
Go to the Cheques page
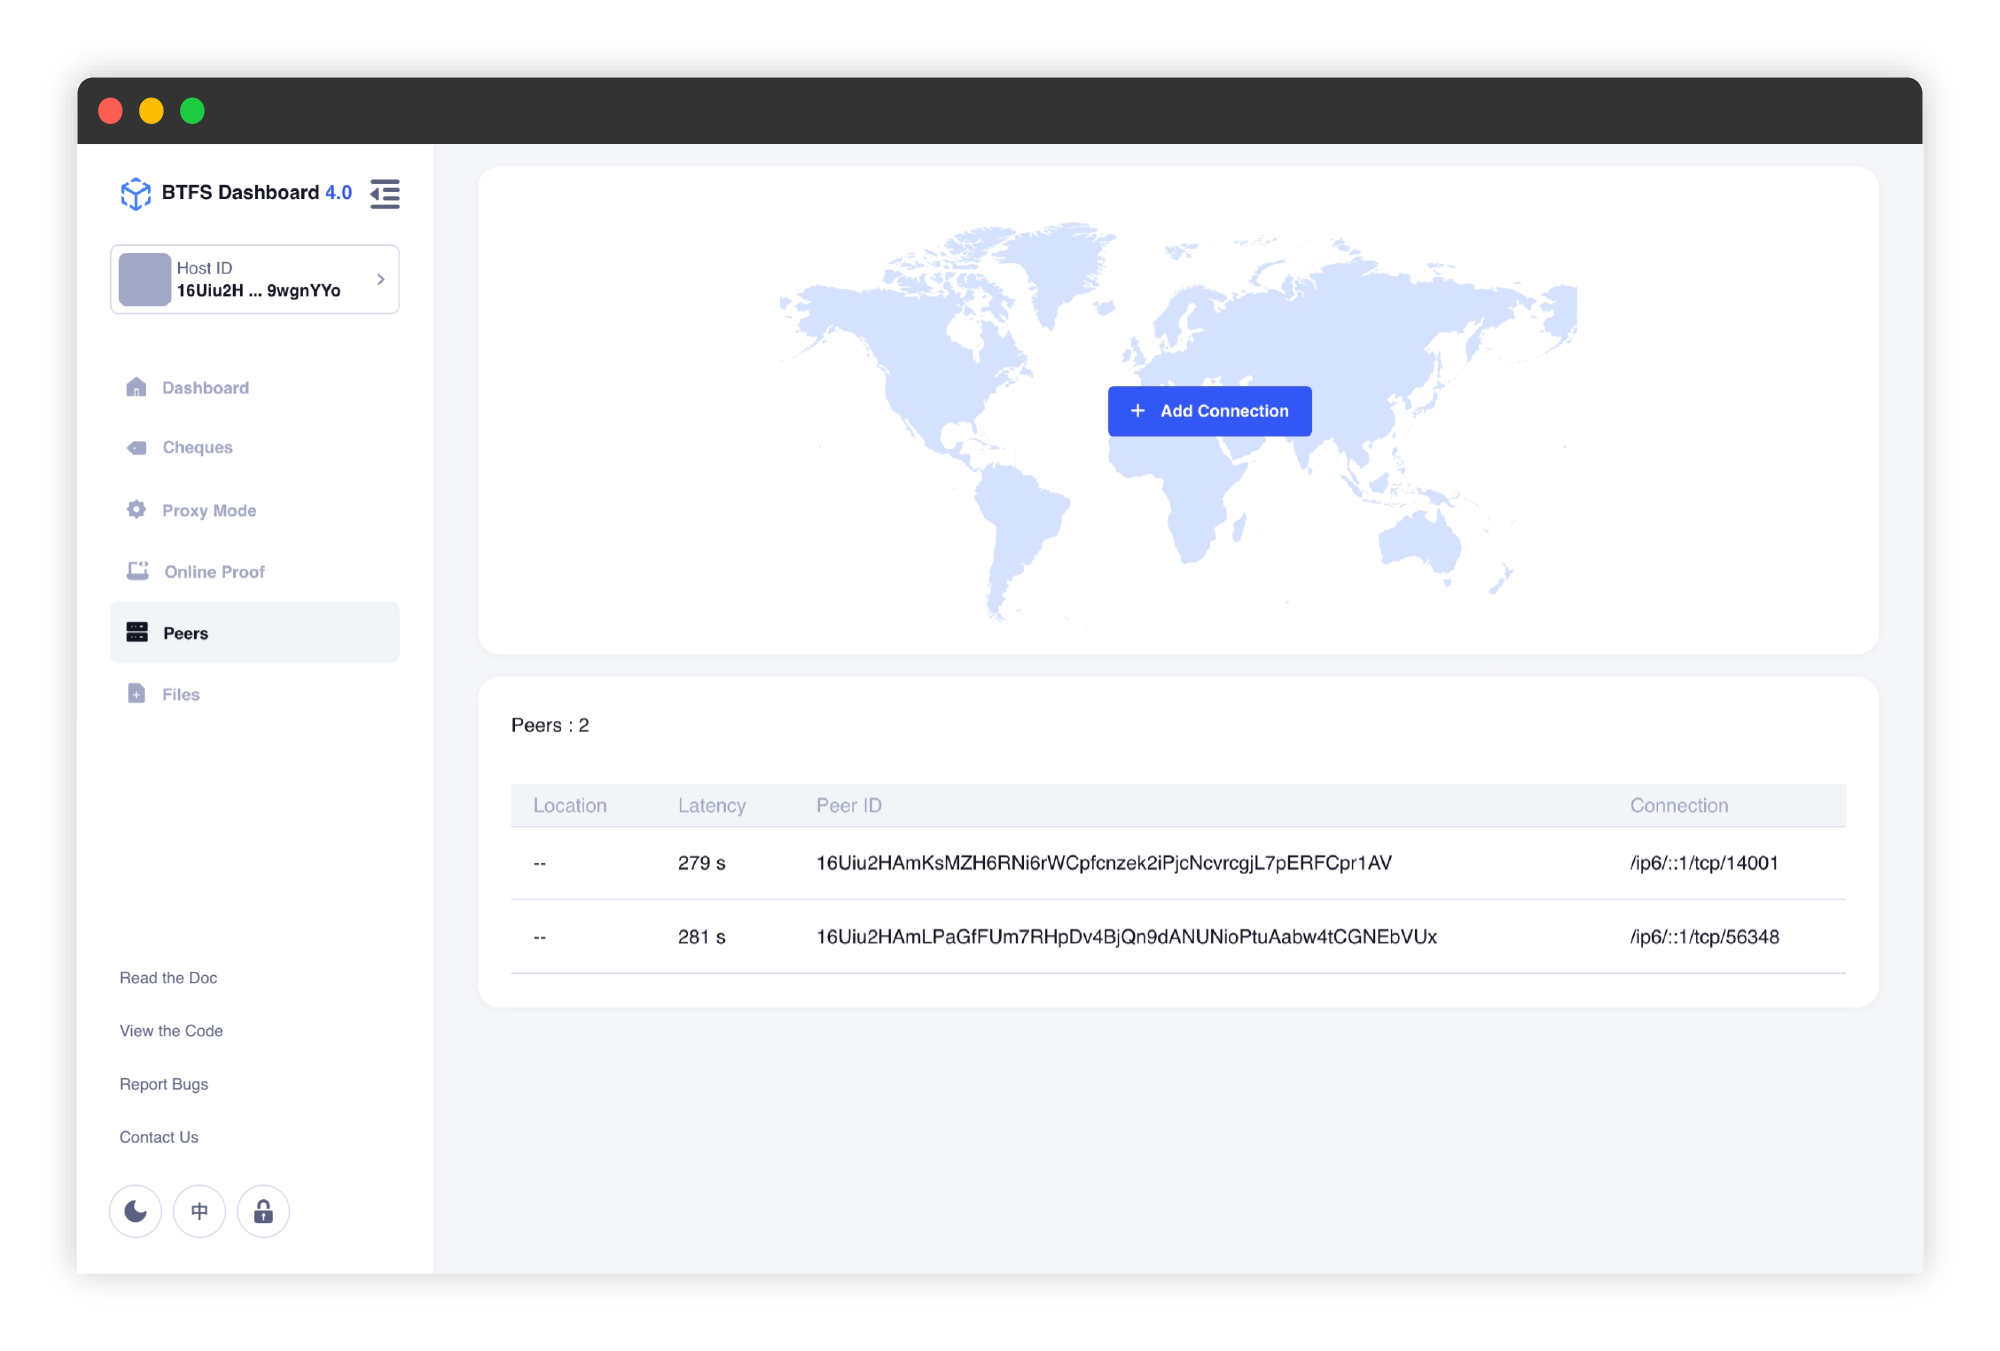[x=198, y=448]
